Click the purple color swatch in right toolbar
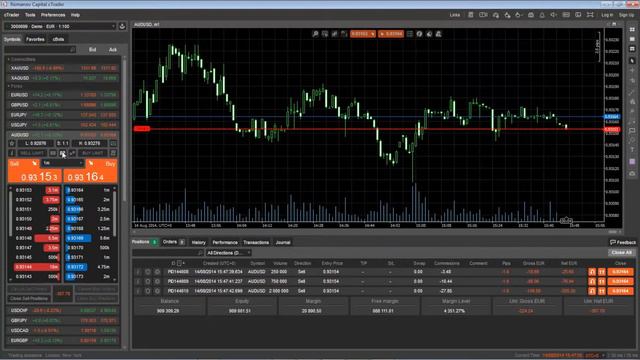This screenshot has height=360, width=640. [x=632, y=162]
